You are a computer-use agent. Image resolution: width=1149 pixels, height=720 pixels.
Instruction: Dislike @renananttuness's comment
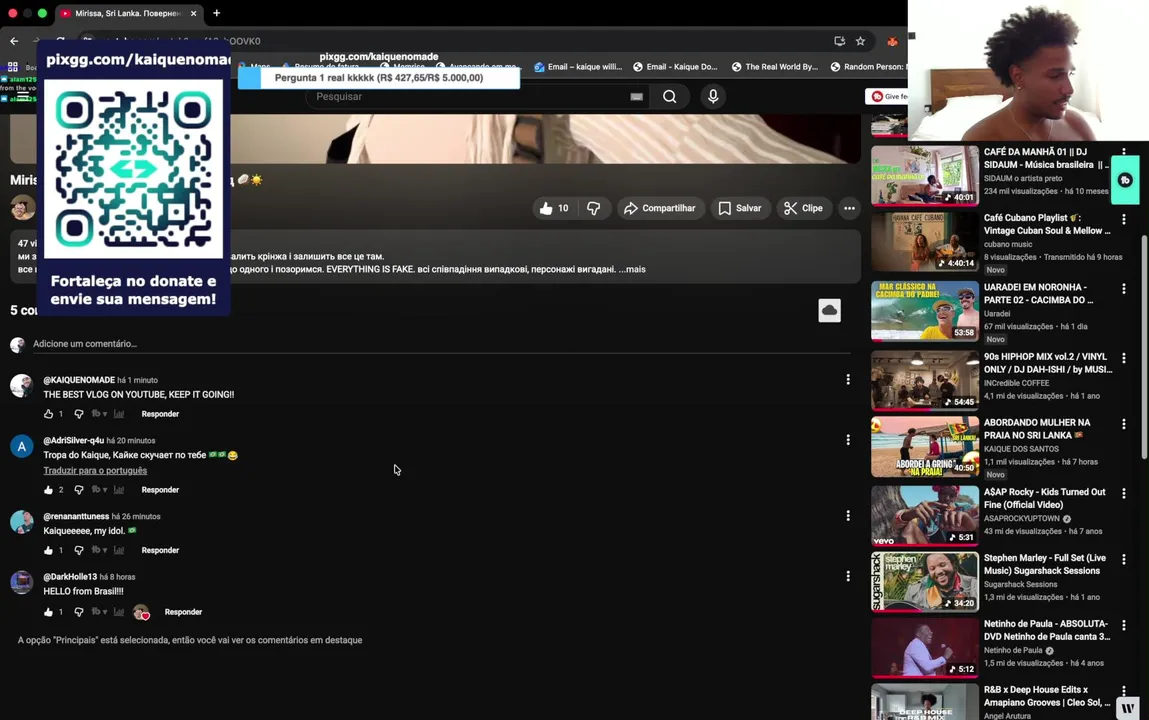tap(78, 550)
